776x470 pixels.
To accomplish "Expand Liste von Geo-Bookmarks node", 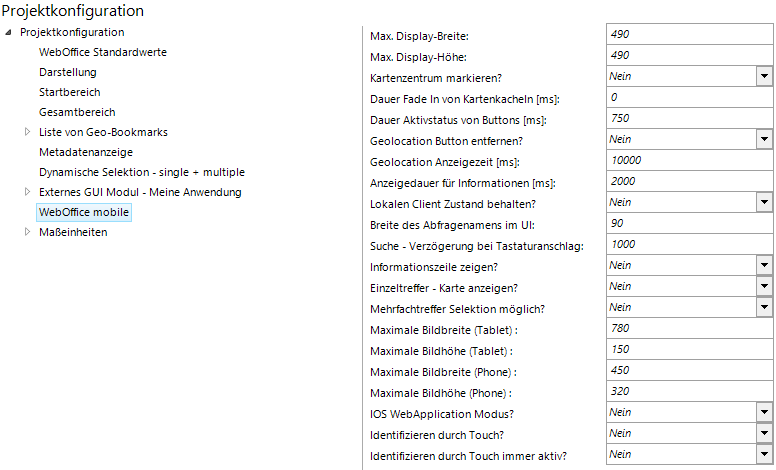I will click(28, 132).
